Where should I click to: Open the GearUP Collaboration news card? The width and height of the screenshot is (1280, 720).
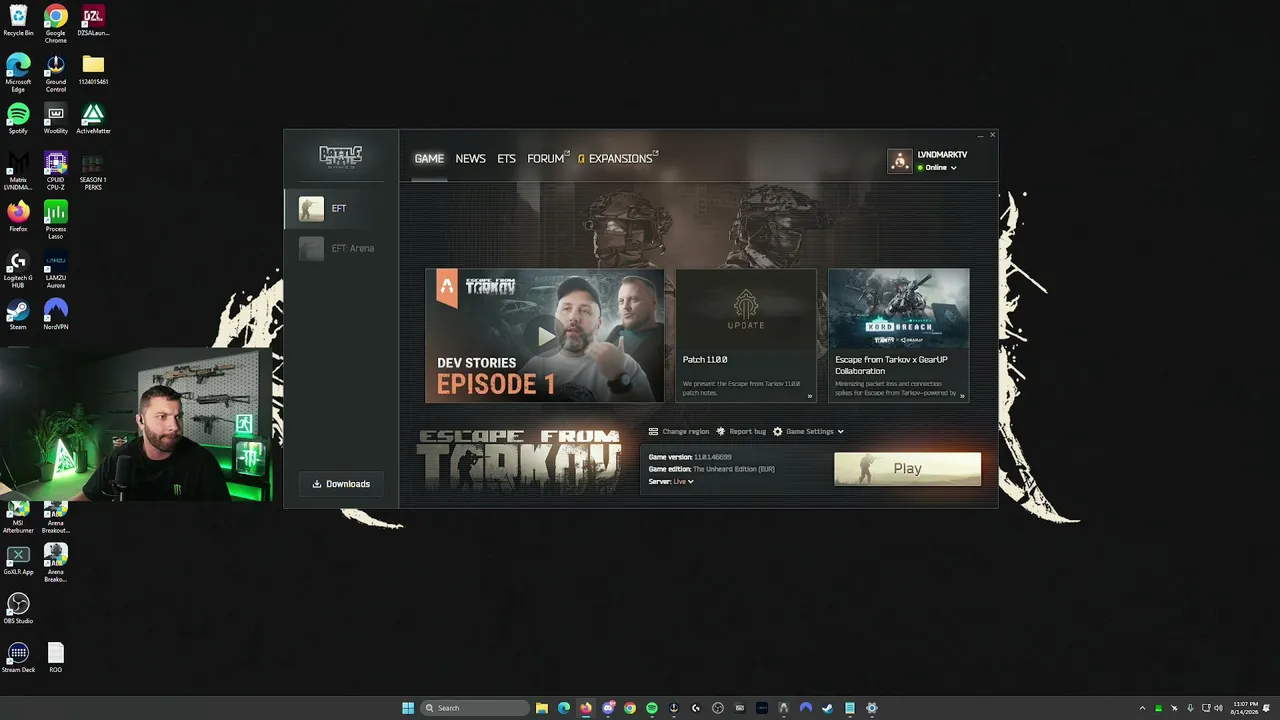[898, 336]
